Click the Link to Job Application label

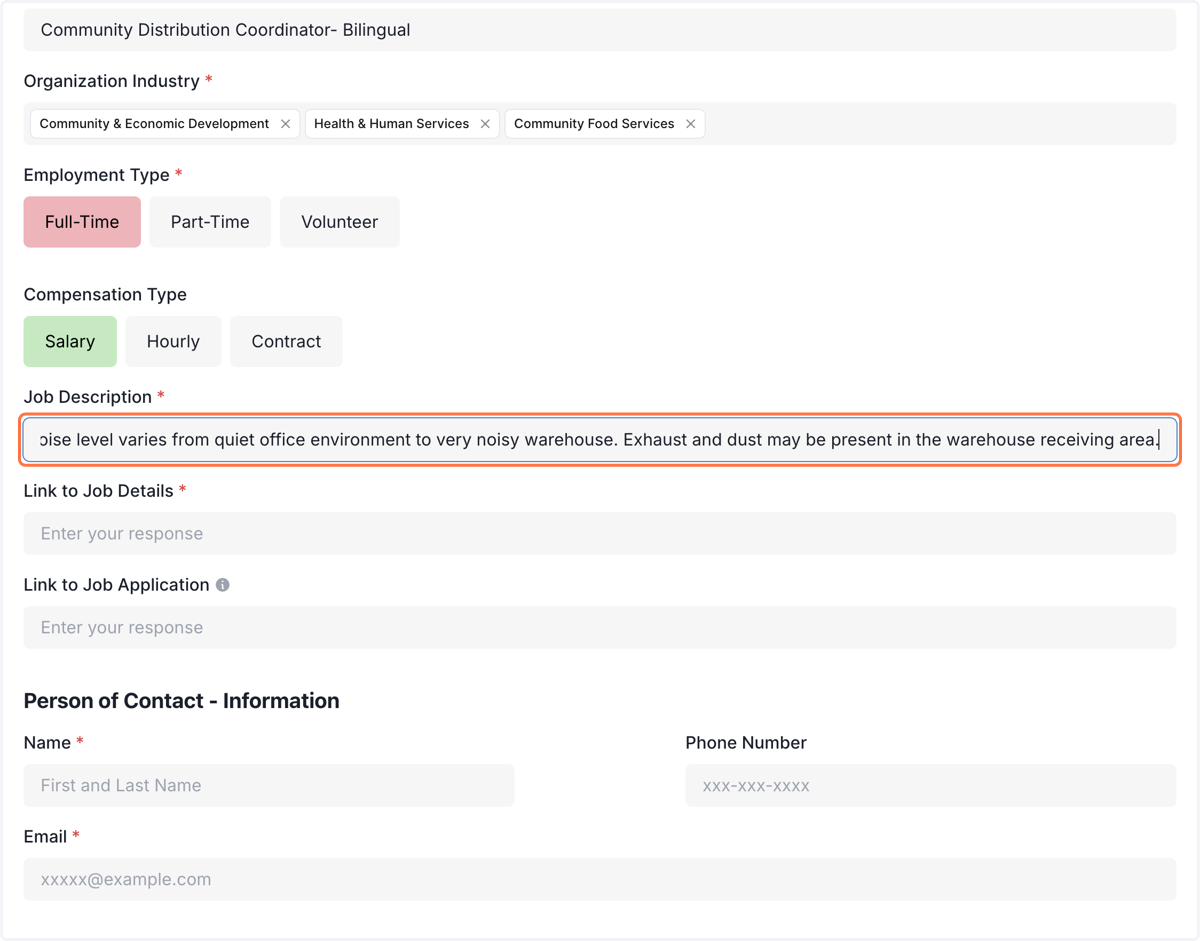pyautogui.click(x=117, y=585)
